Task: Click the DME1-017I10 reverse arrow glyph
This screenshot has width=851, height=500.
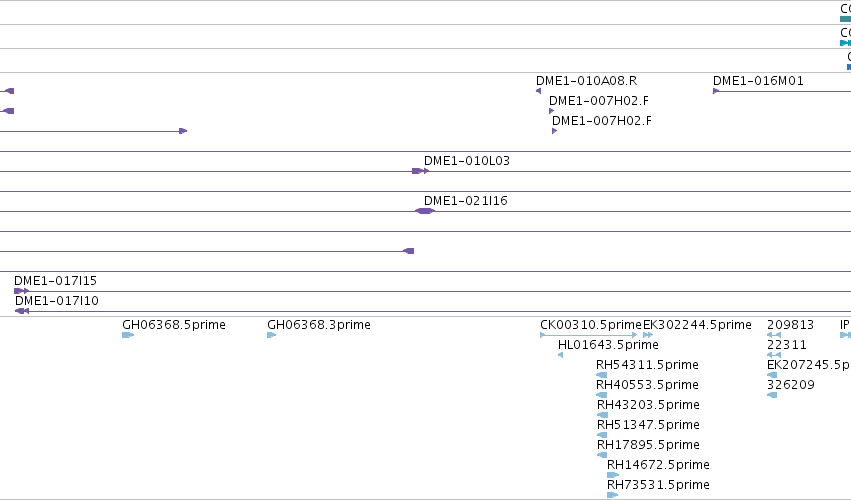Action: pyautogui.click(x=22, y=311)
